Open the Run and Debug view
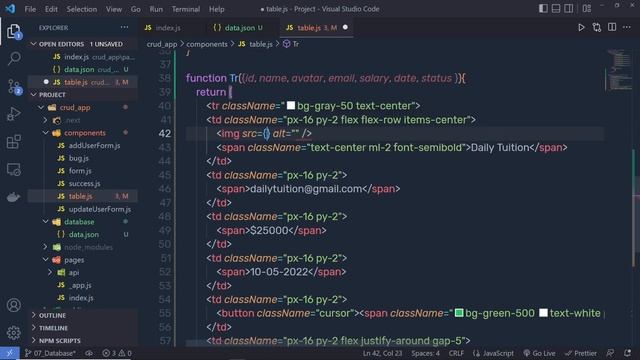The image size is (640, 360). [x=13, y=114]
